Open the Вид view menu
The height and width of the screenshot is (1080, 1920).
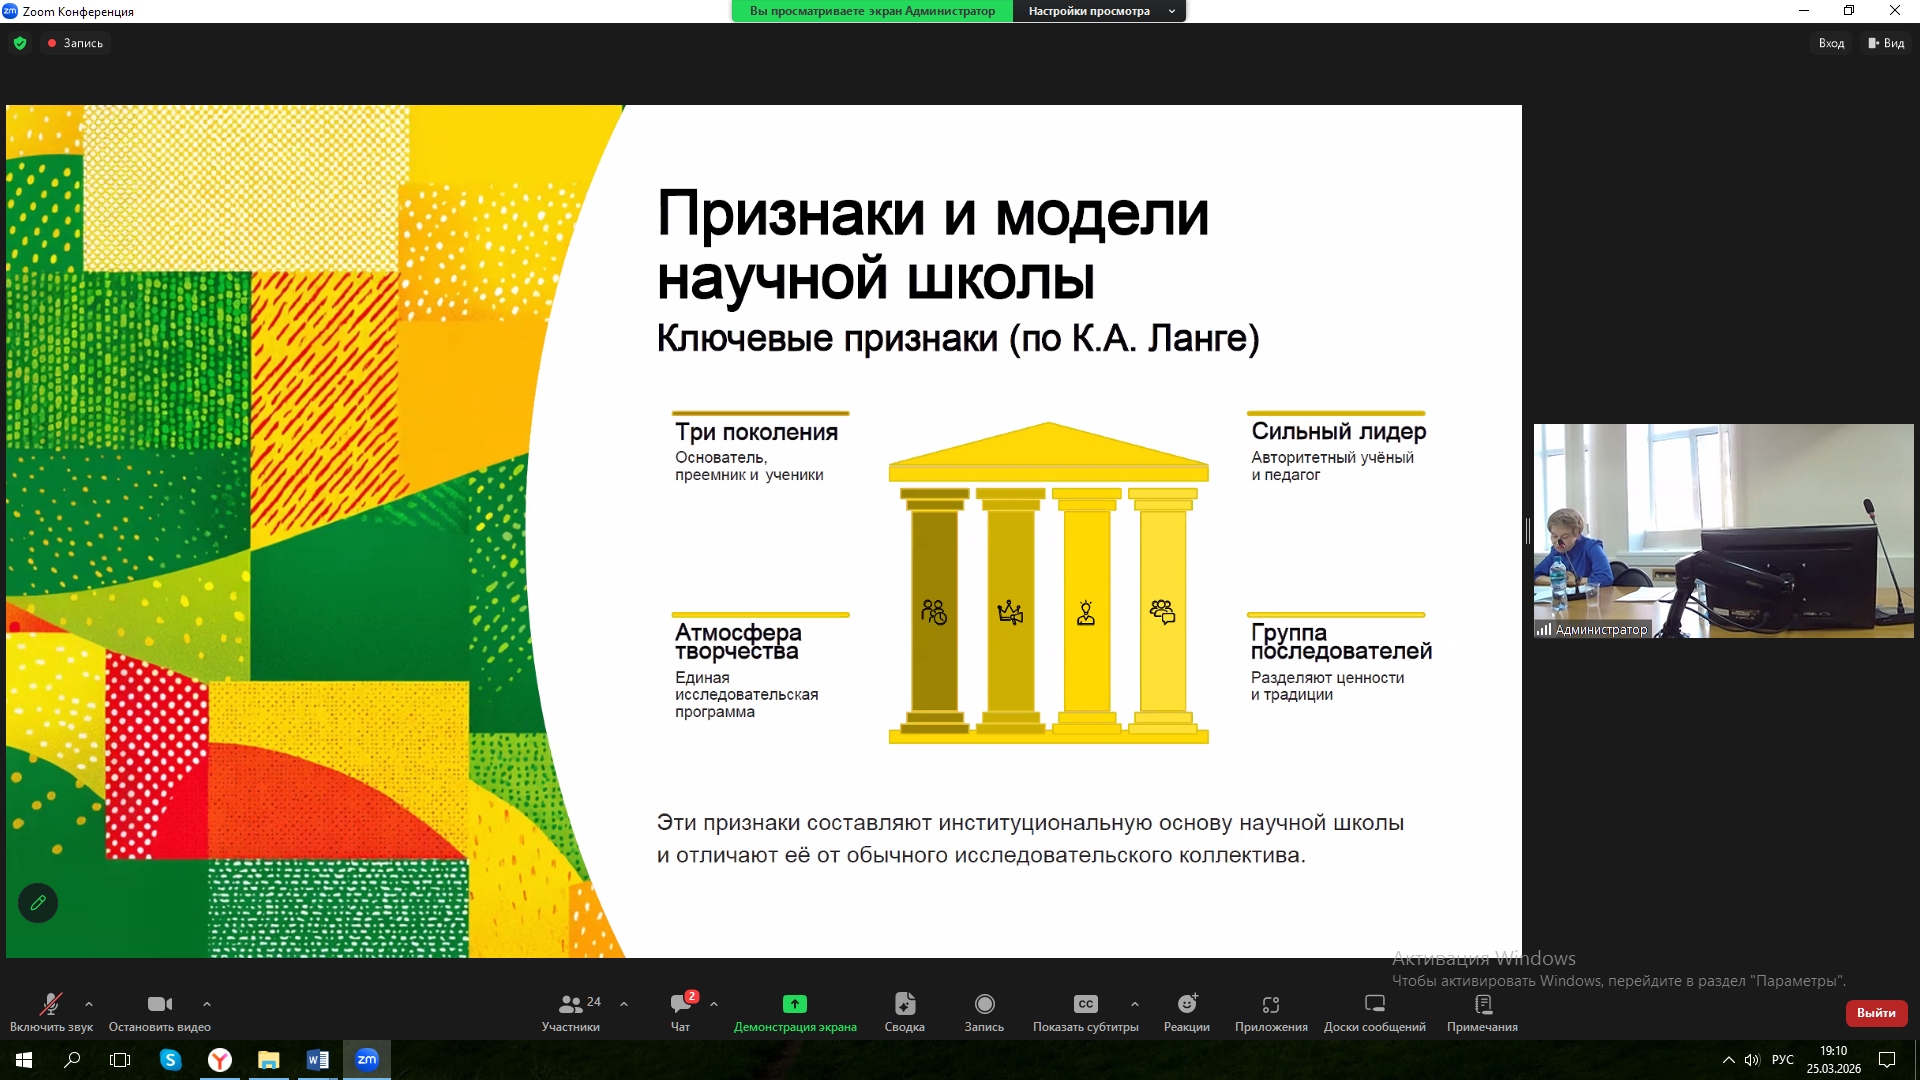tap(1886, 43)
